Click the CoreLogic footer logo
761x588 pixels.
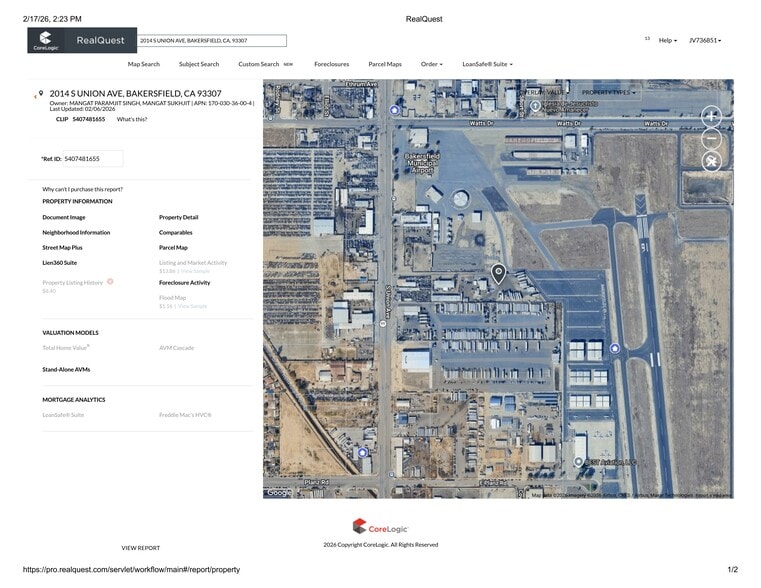pyautogui.click(x=380, y=527)
